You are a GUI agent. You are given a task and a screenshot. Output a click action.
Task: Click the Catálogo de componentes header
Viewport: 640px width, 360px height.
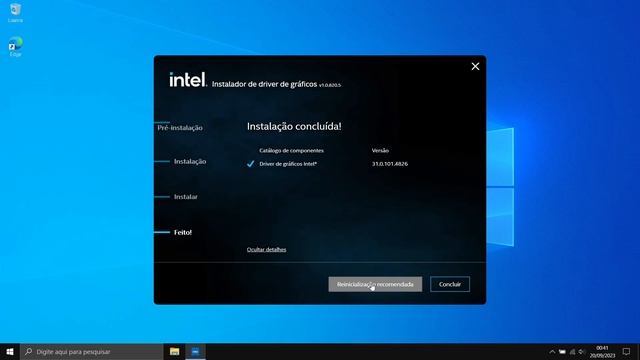coord(291,151)
